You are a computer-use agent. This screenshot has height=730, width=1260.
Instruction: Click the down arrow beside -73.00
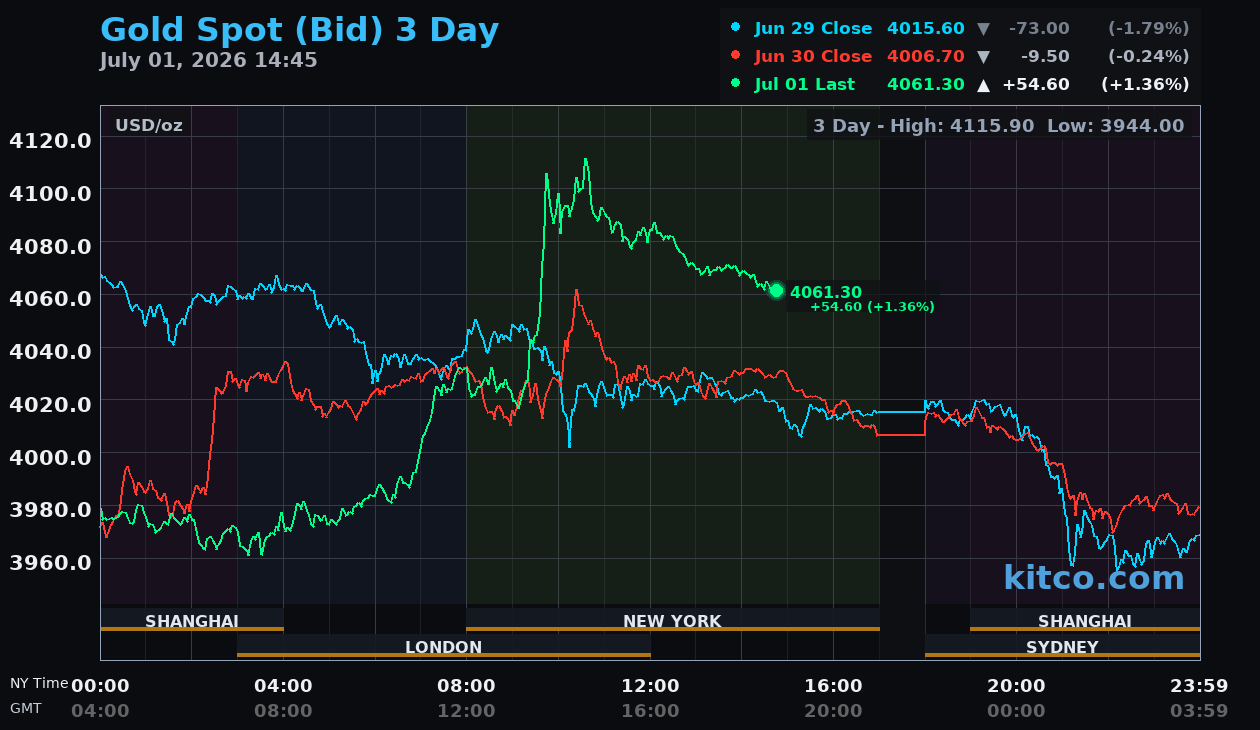click(983, 28)
